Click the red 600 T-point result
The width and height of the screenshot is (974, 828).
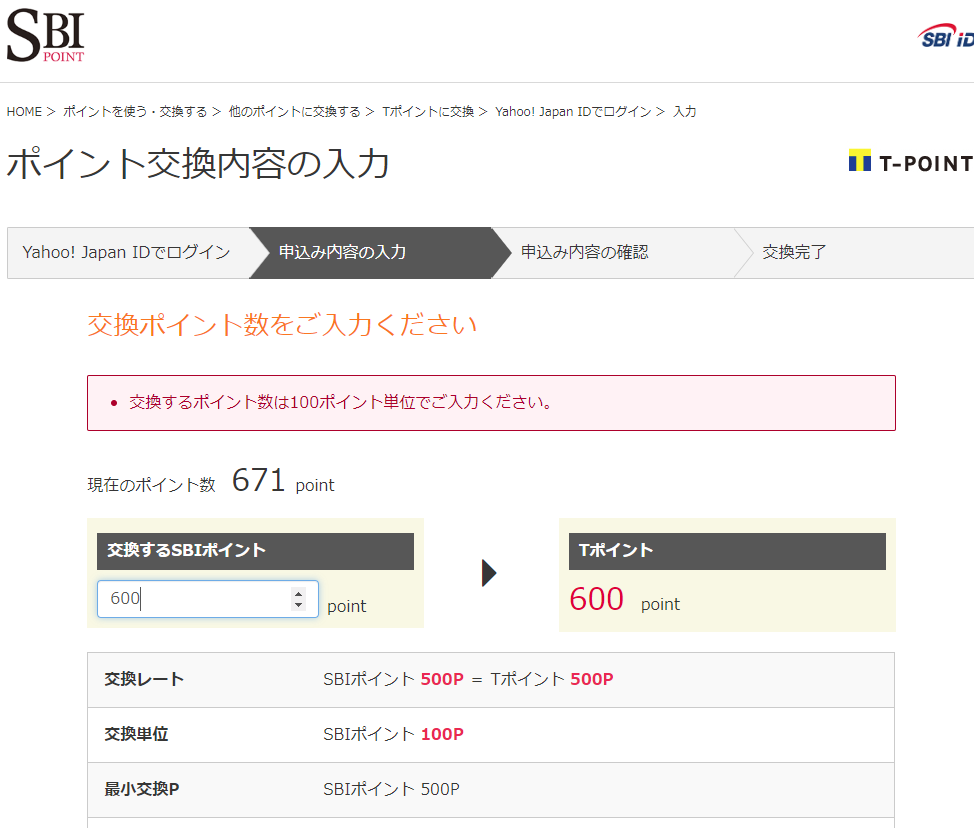[x=596, y=599]
